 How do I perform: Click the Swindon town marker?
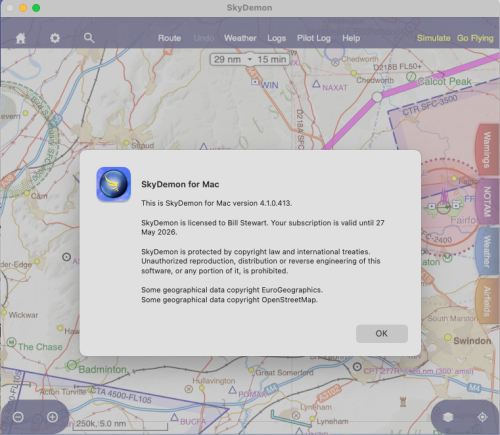coord(448,337)
